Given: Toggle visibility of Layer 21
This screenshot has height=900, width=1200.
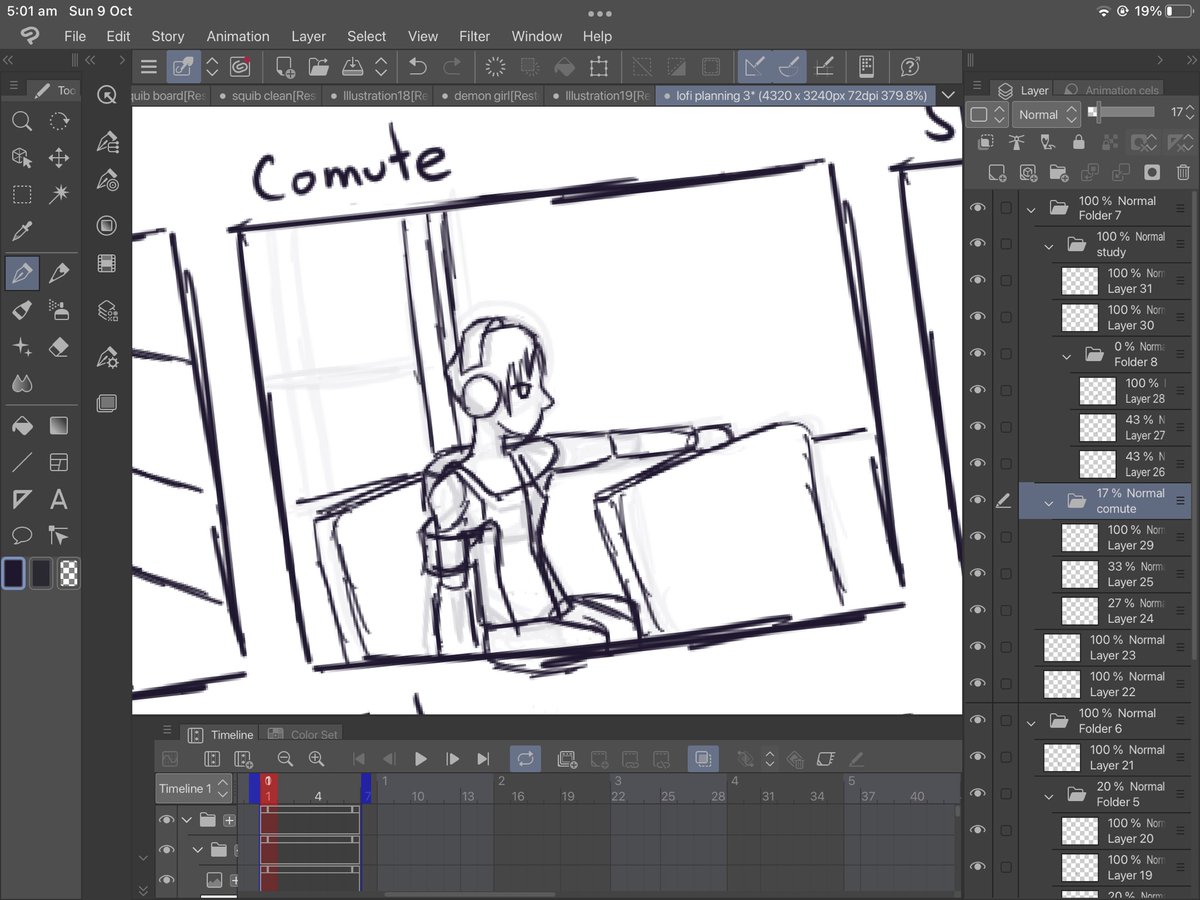Looking at the screenshot, I should point(977,757).
